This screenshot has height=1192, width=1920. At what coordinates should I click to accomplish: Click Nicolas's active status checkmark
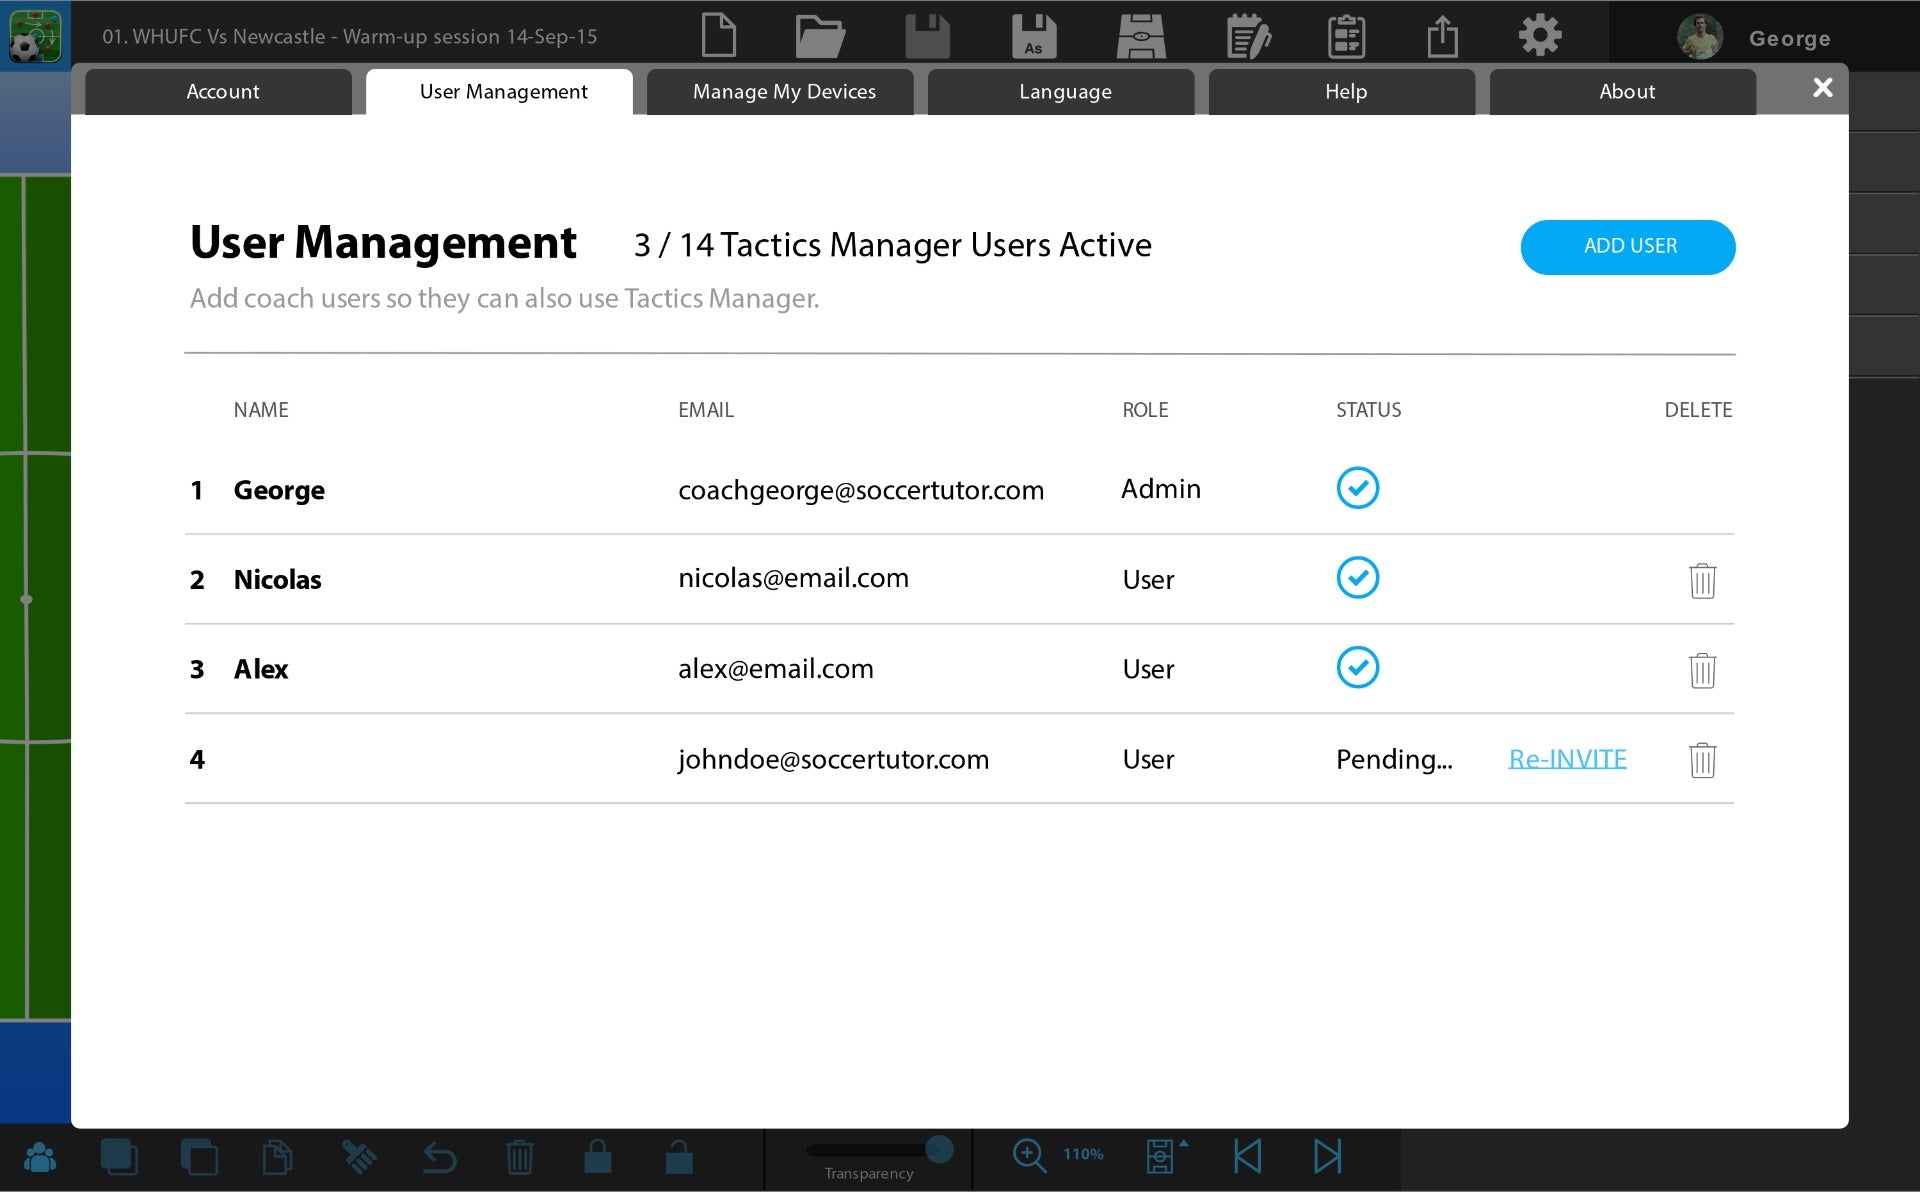[1357, 577]
